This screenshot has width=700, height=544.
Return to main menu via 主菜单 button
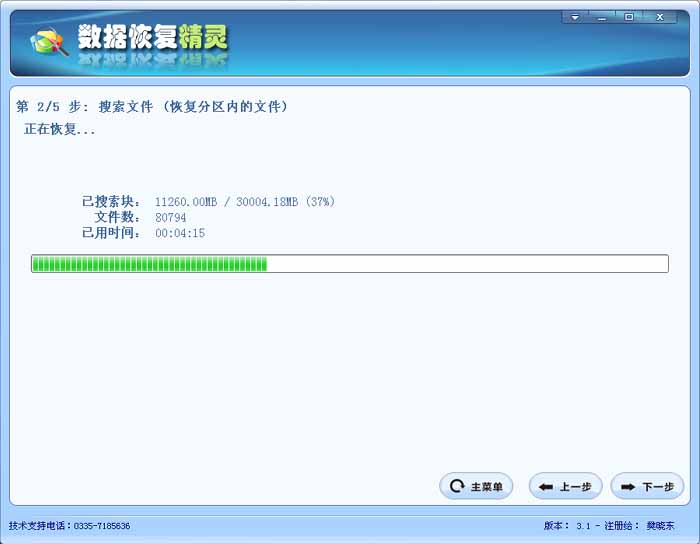pyautogui.click(x=476, y=487)
